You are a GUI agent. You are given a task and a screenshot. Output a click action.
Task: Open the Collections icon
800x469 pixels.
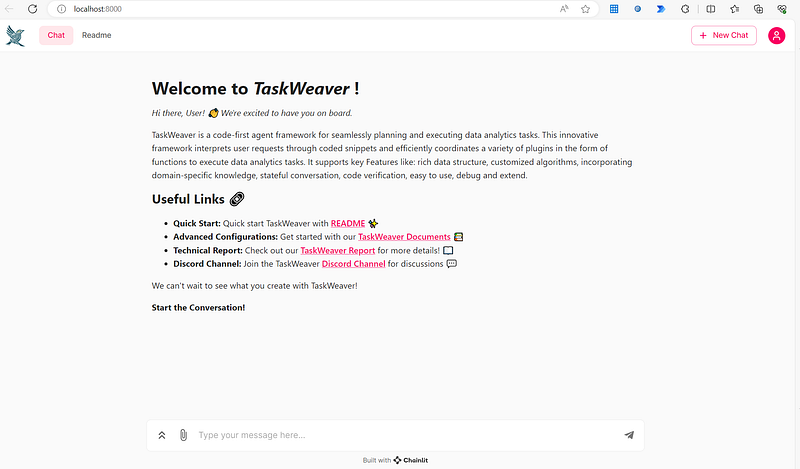tap(758, 9)
